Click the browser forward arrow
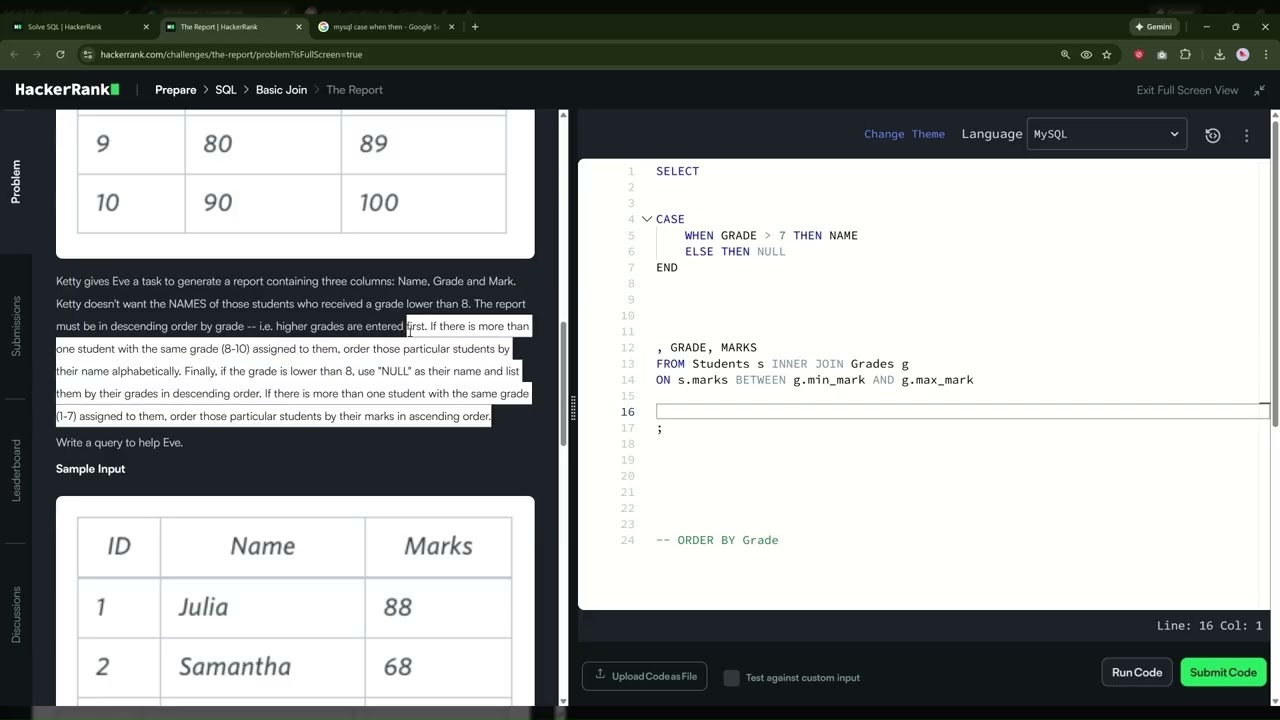1280x720 pixels. 37,54
